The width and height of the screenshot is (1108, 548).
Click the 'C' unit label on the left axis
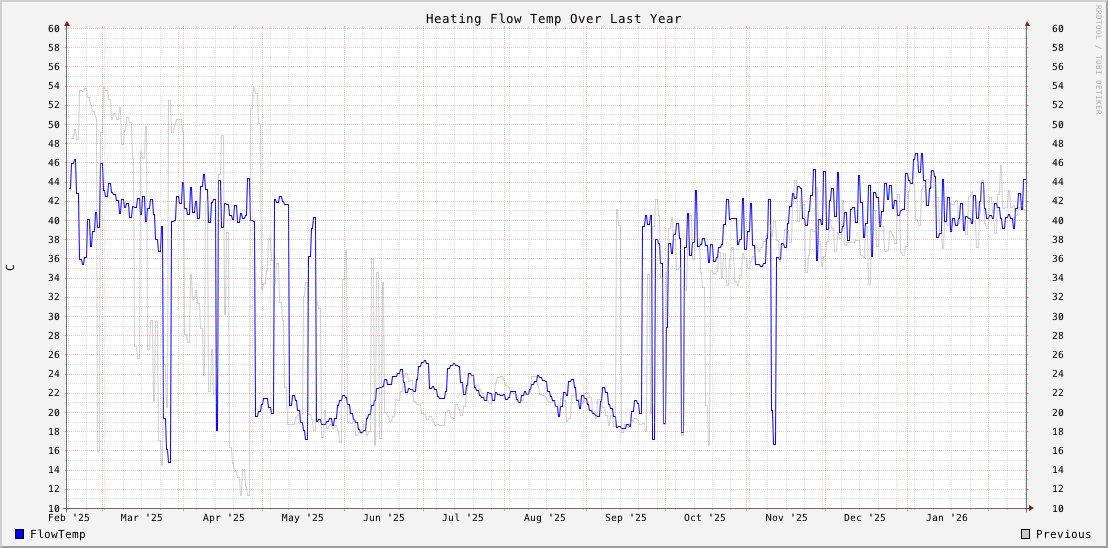tap(11, 267)
